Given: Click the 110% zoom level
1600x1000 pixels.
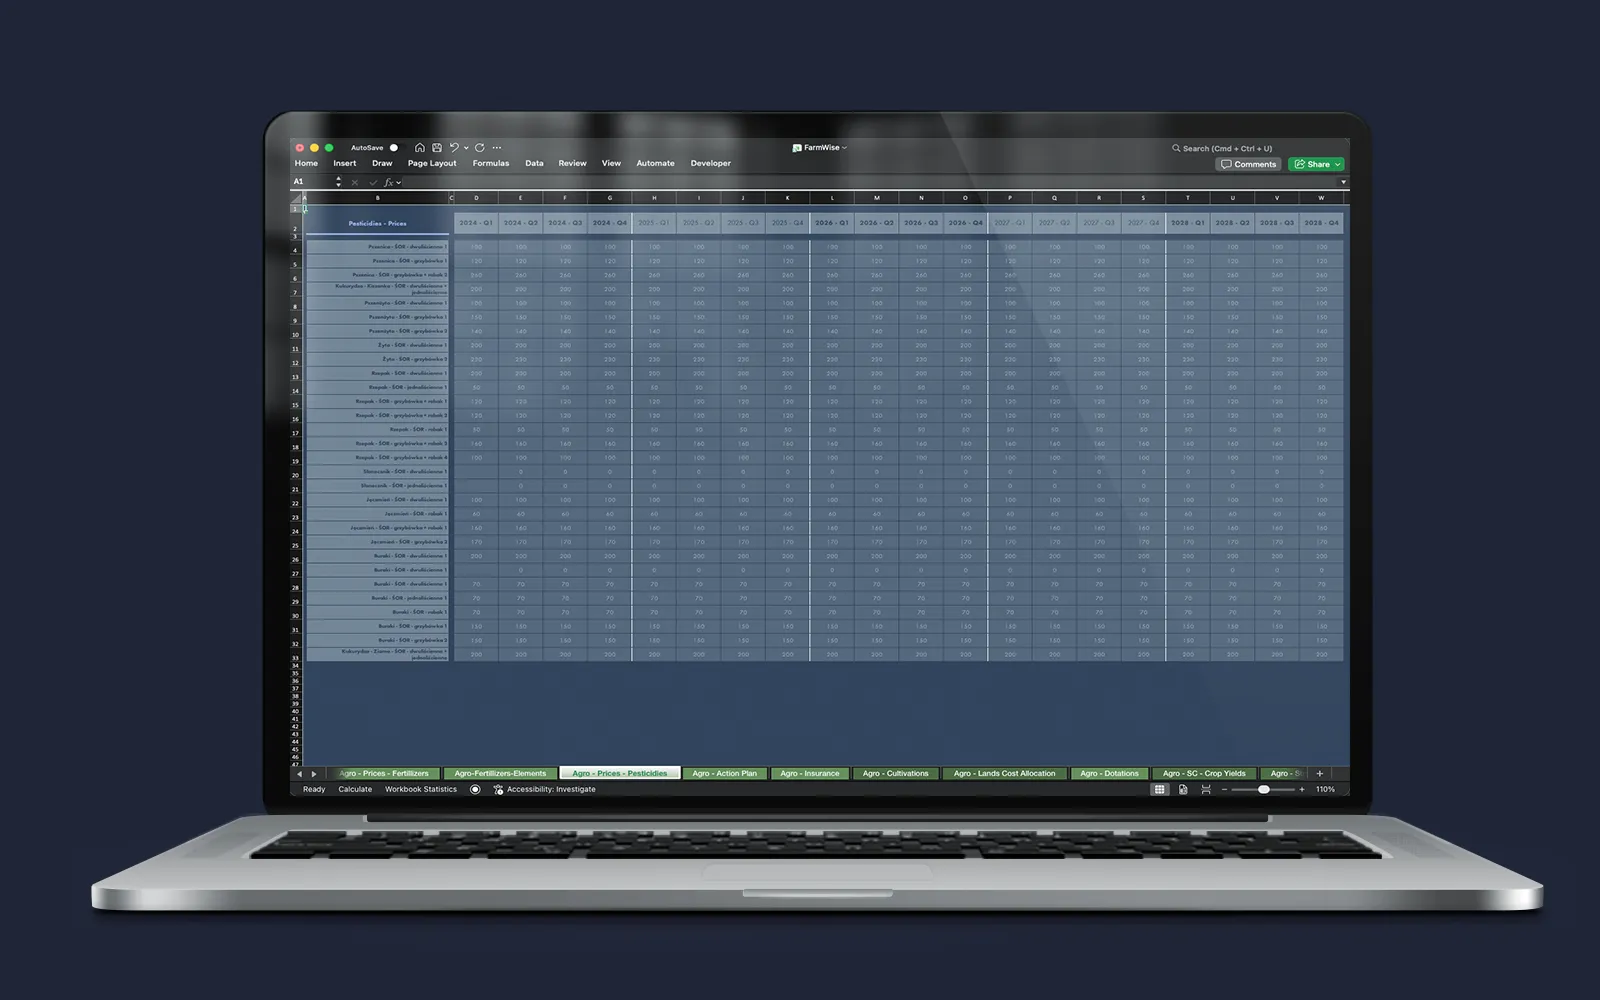Looking at the screenshot, I should (x=1325, y=789).
